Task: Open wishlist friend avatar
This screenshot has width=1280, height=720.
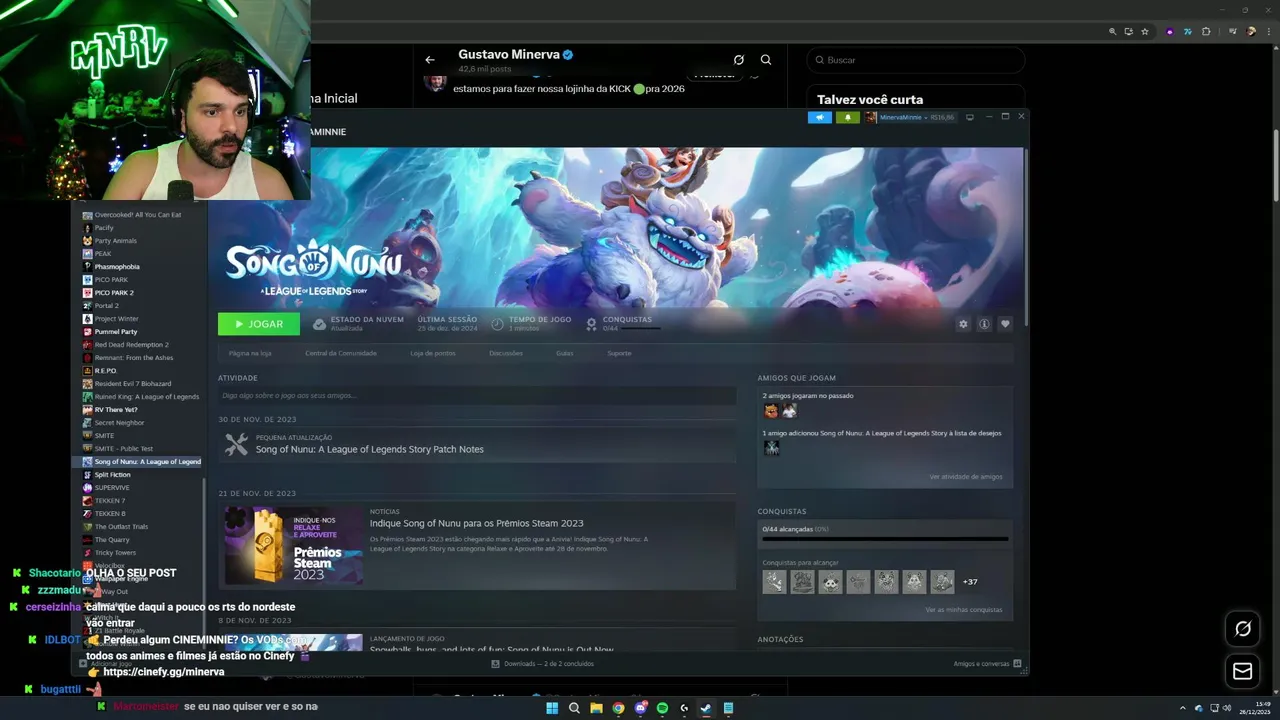Action: point(771,448)
